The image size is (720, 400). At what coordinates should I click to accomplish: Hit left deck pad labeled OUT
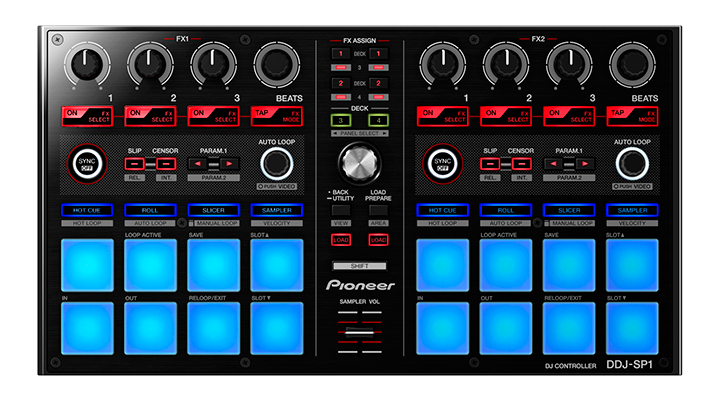click(150, 328)
